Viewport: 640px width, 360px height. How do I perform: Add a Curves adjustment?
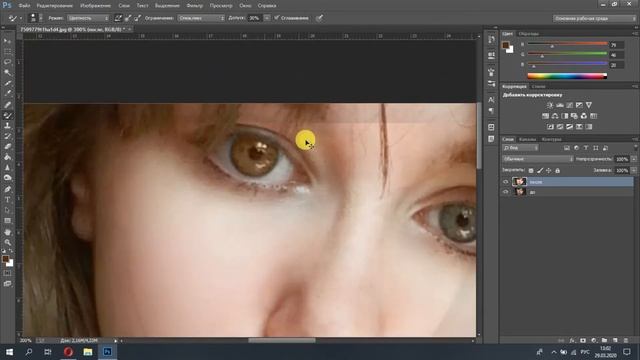[x=569, y=105]
